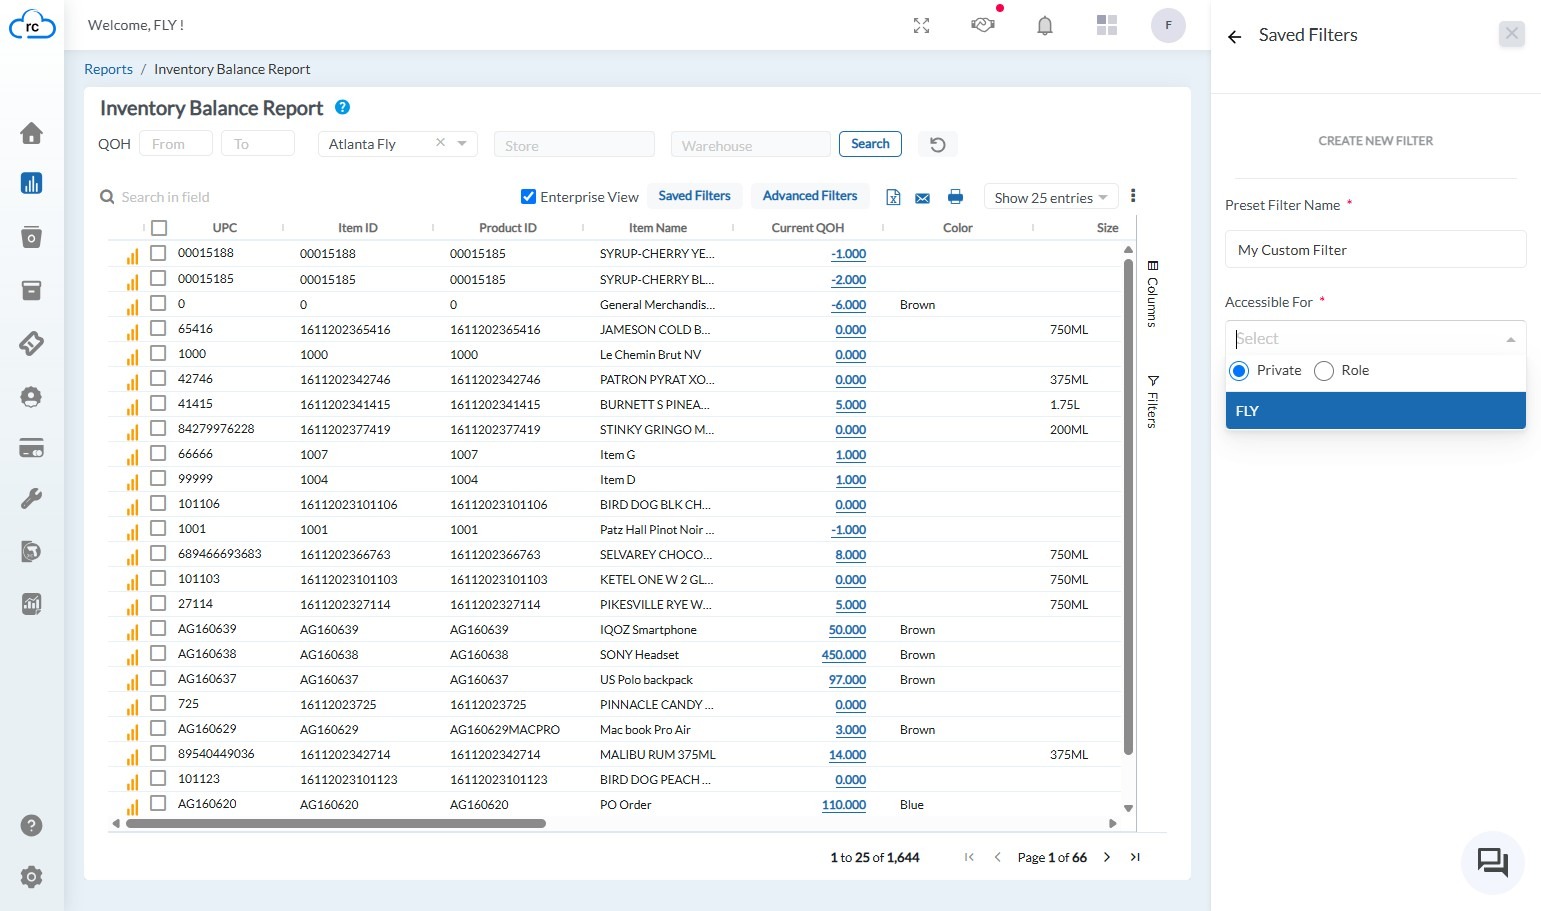Go to Reports breadcrumb link

pos(108,69)
